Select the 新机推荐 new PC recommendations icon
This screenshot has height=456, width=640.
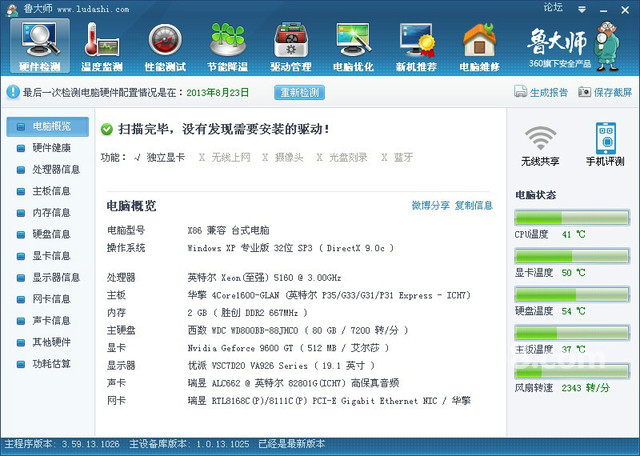416,46
